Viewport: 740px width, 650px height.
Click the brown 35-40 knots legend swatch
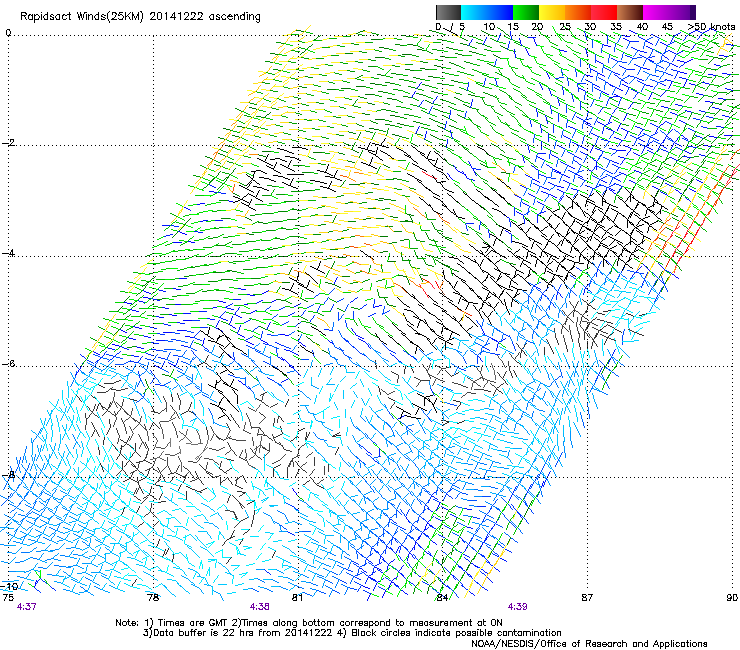[630, 12]
